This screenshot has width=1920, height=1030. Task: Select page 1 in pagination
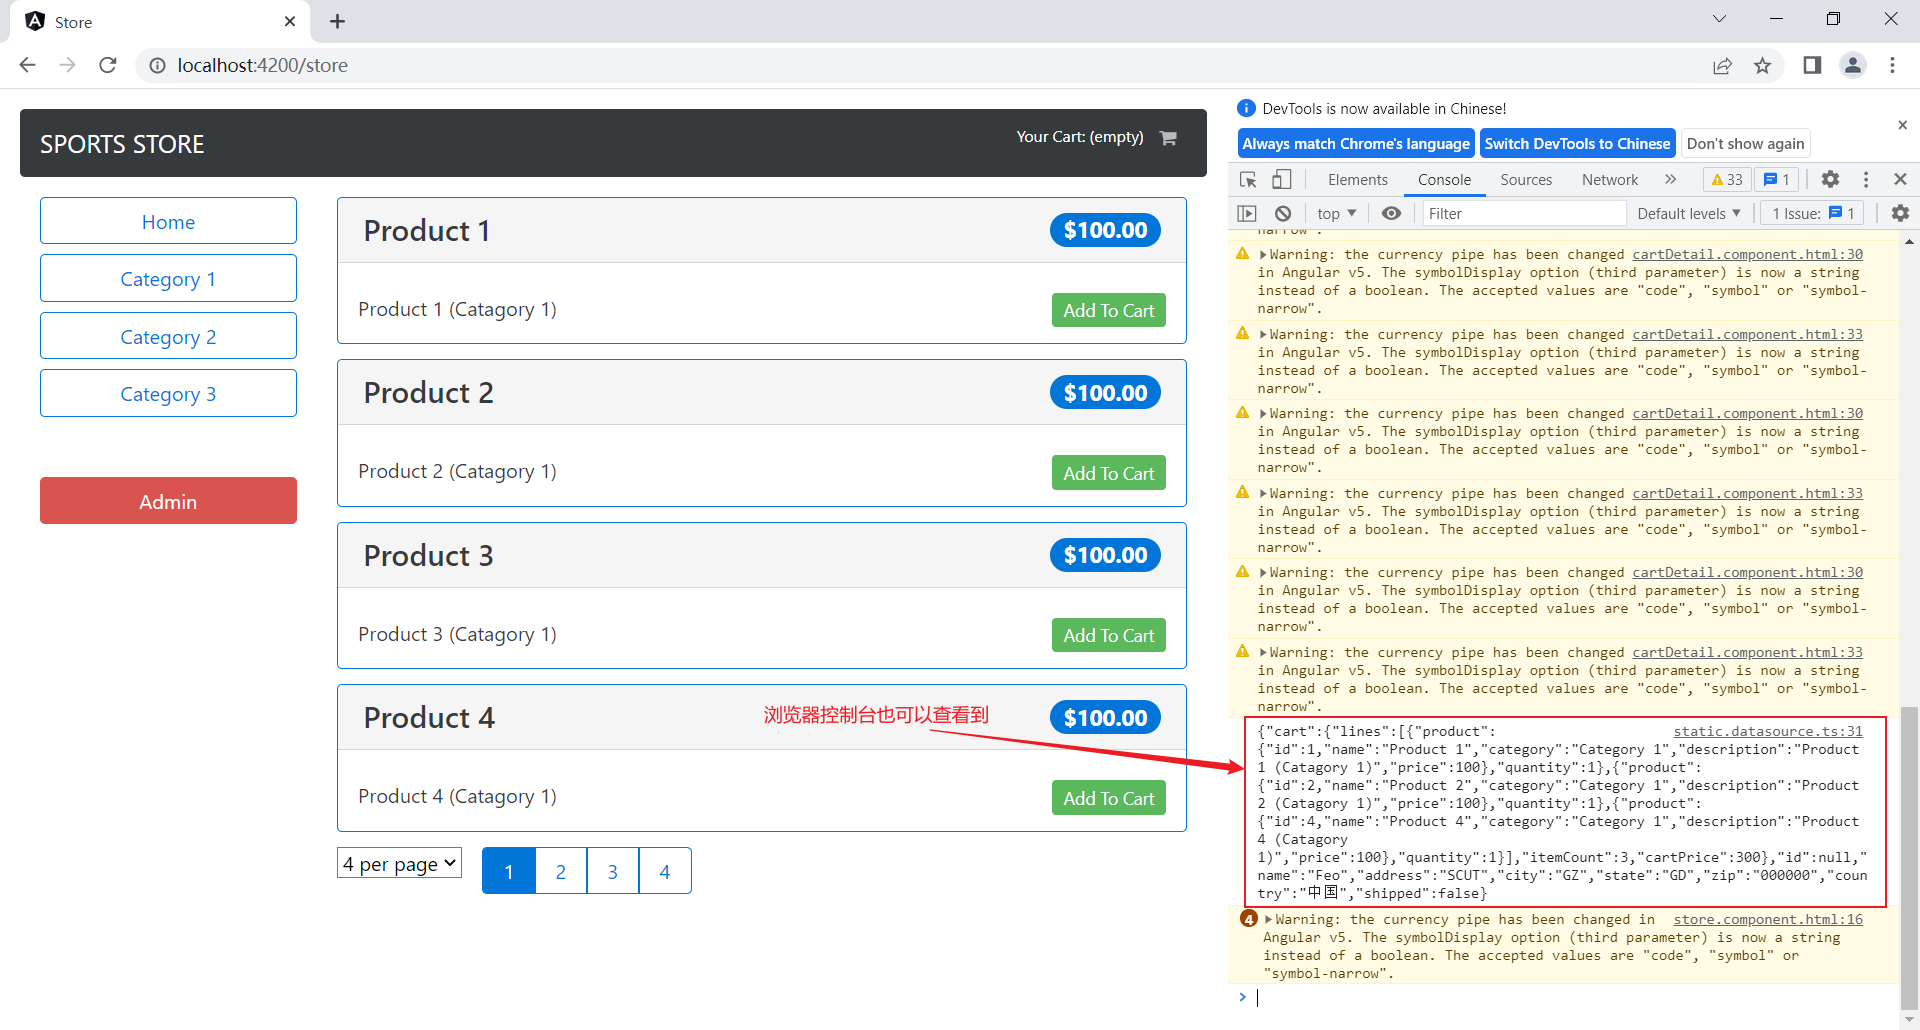(509, 871)
